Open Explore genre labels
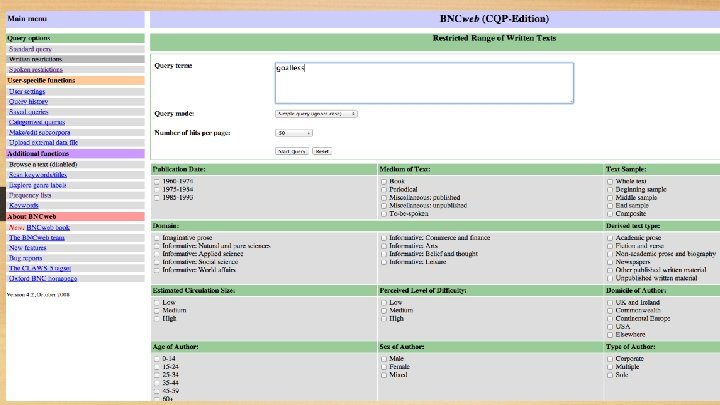This screenshot has height=405, width=720. 38,185
